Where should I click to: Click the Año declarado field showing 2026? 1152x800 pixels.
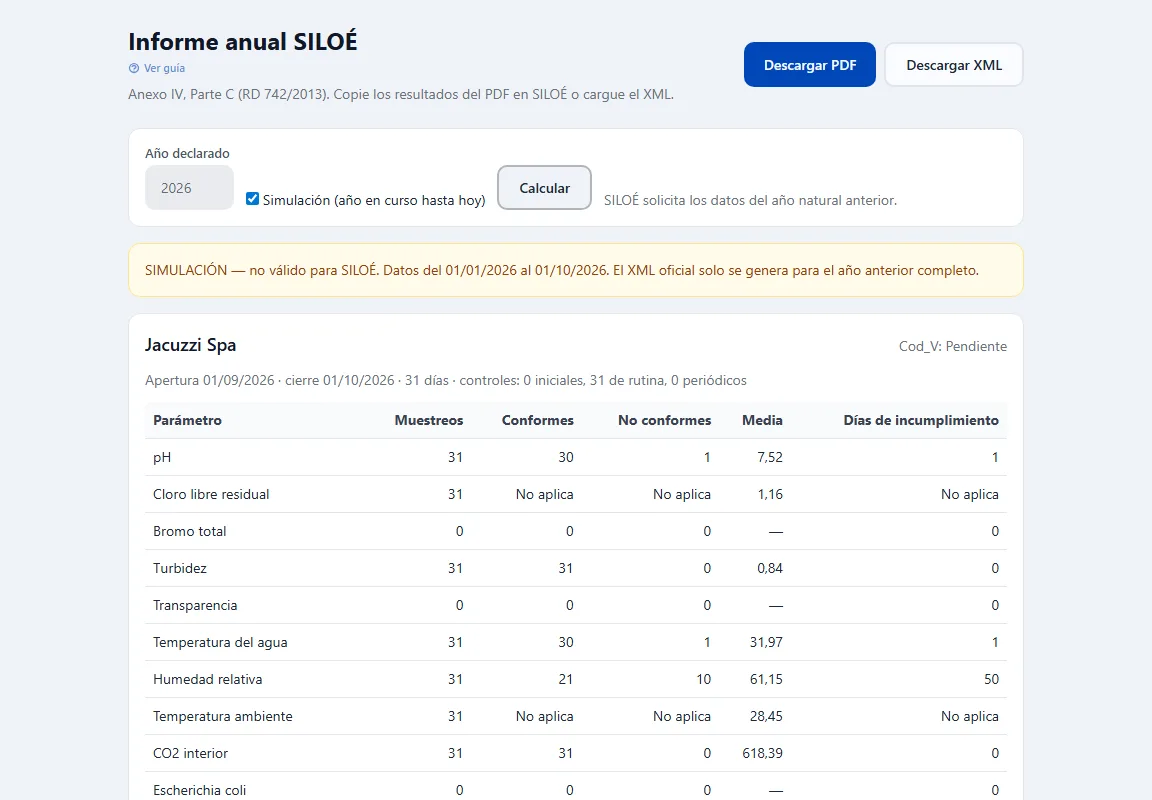190,187
